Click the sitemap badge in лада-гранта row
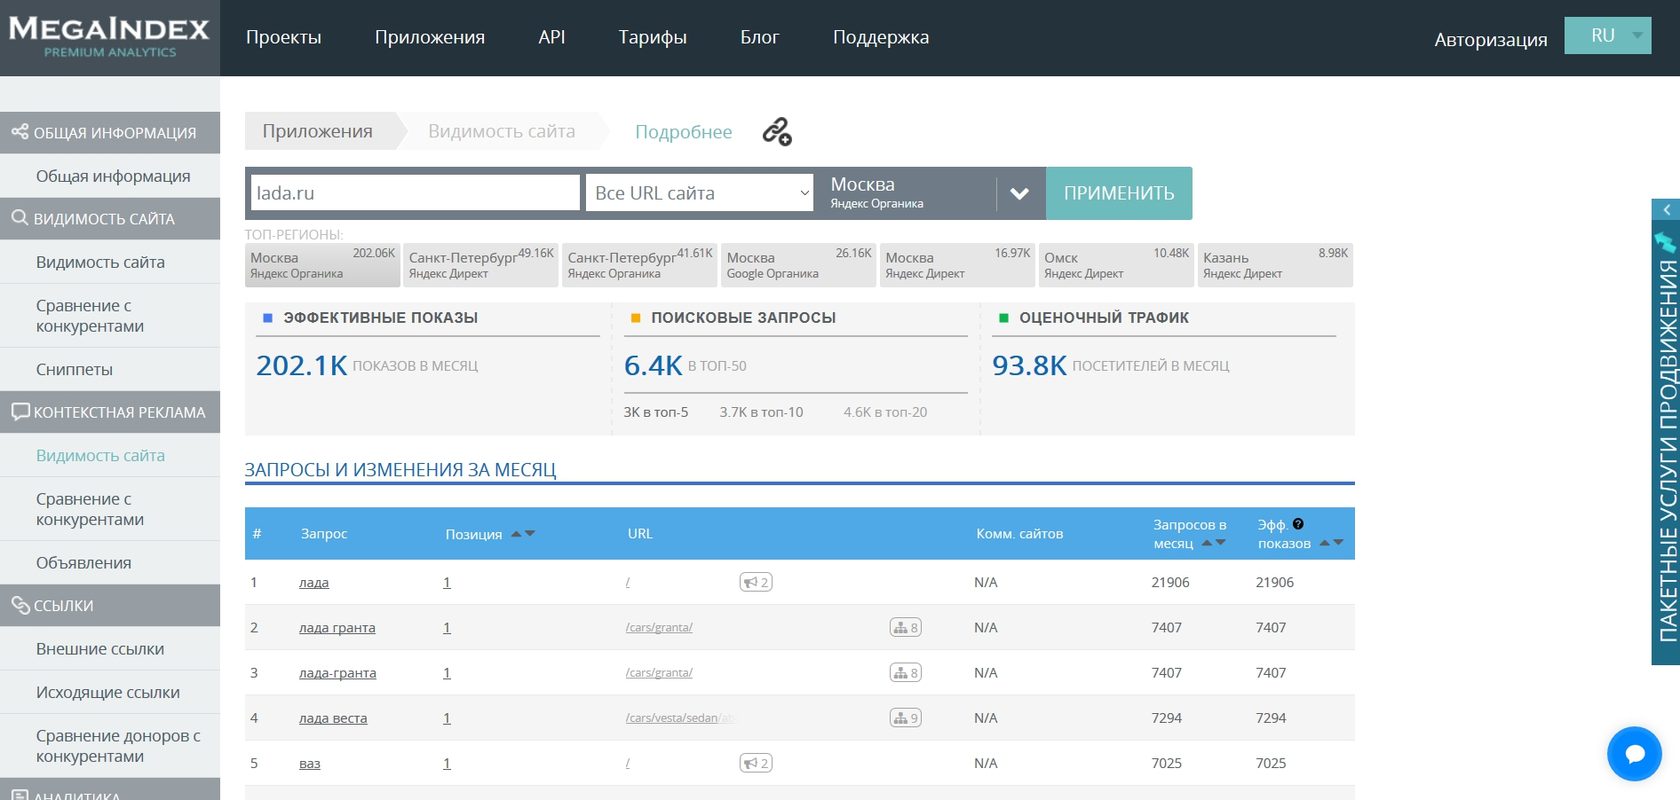This screenshot has width=1680, height=800. pos(906,673)
